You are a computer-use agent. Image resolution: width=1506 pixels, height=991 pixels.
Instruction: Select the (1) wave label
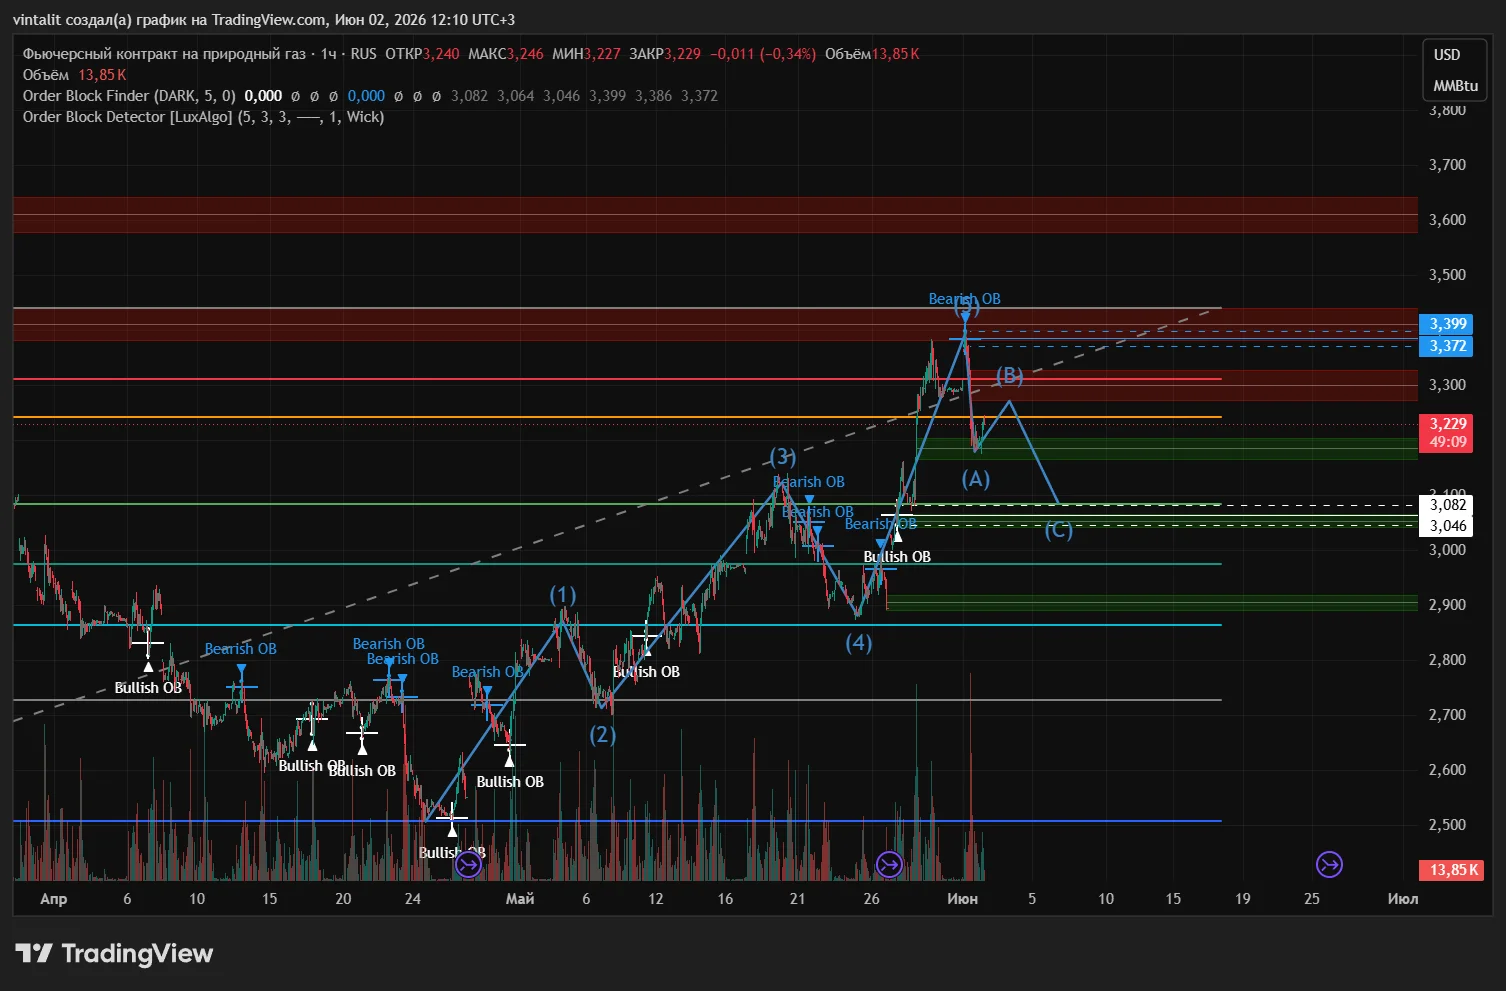[x=563, y=596]
